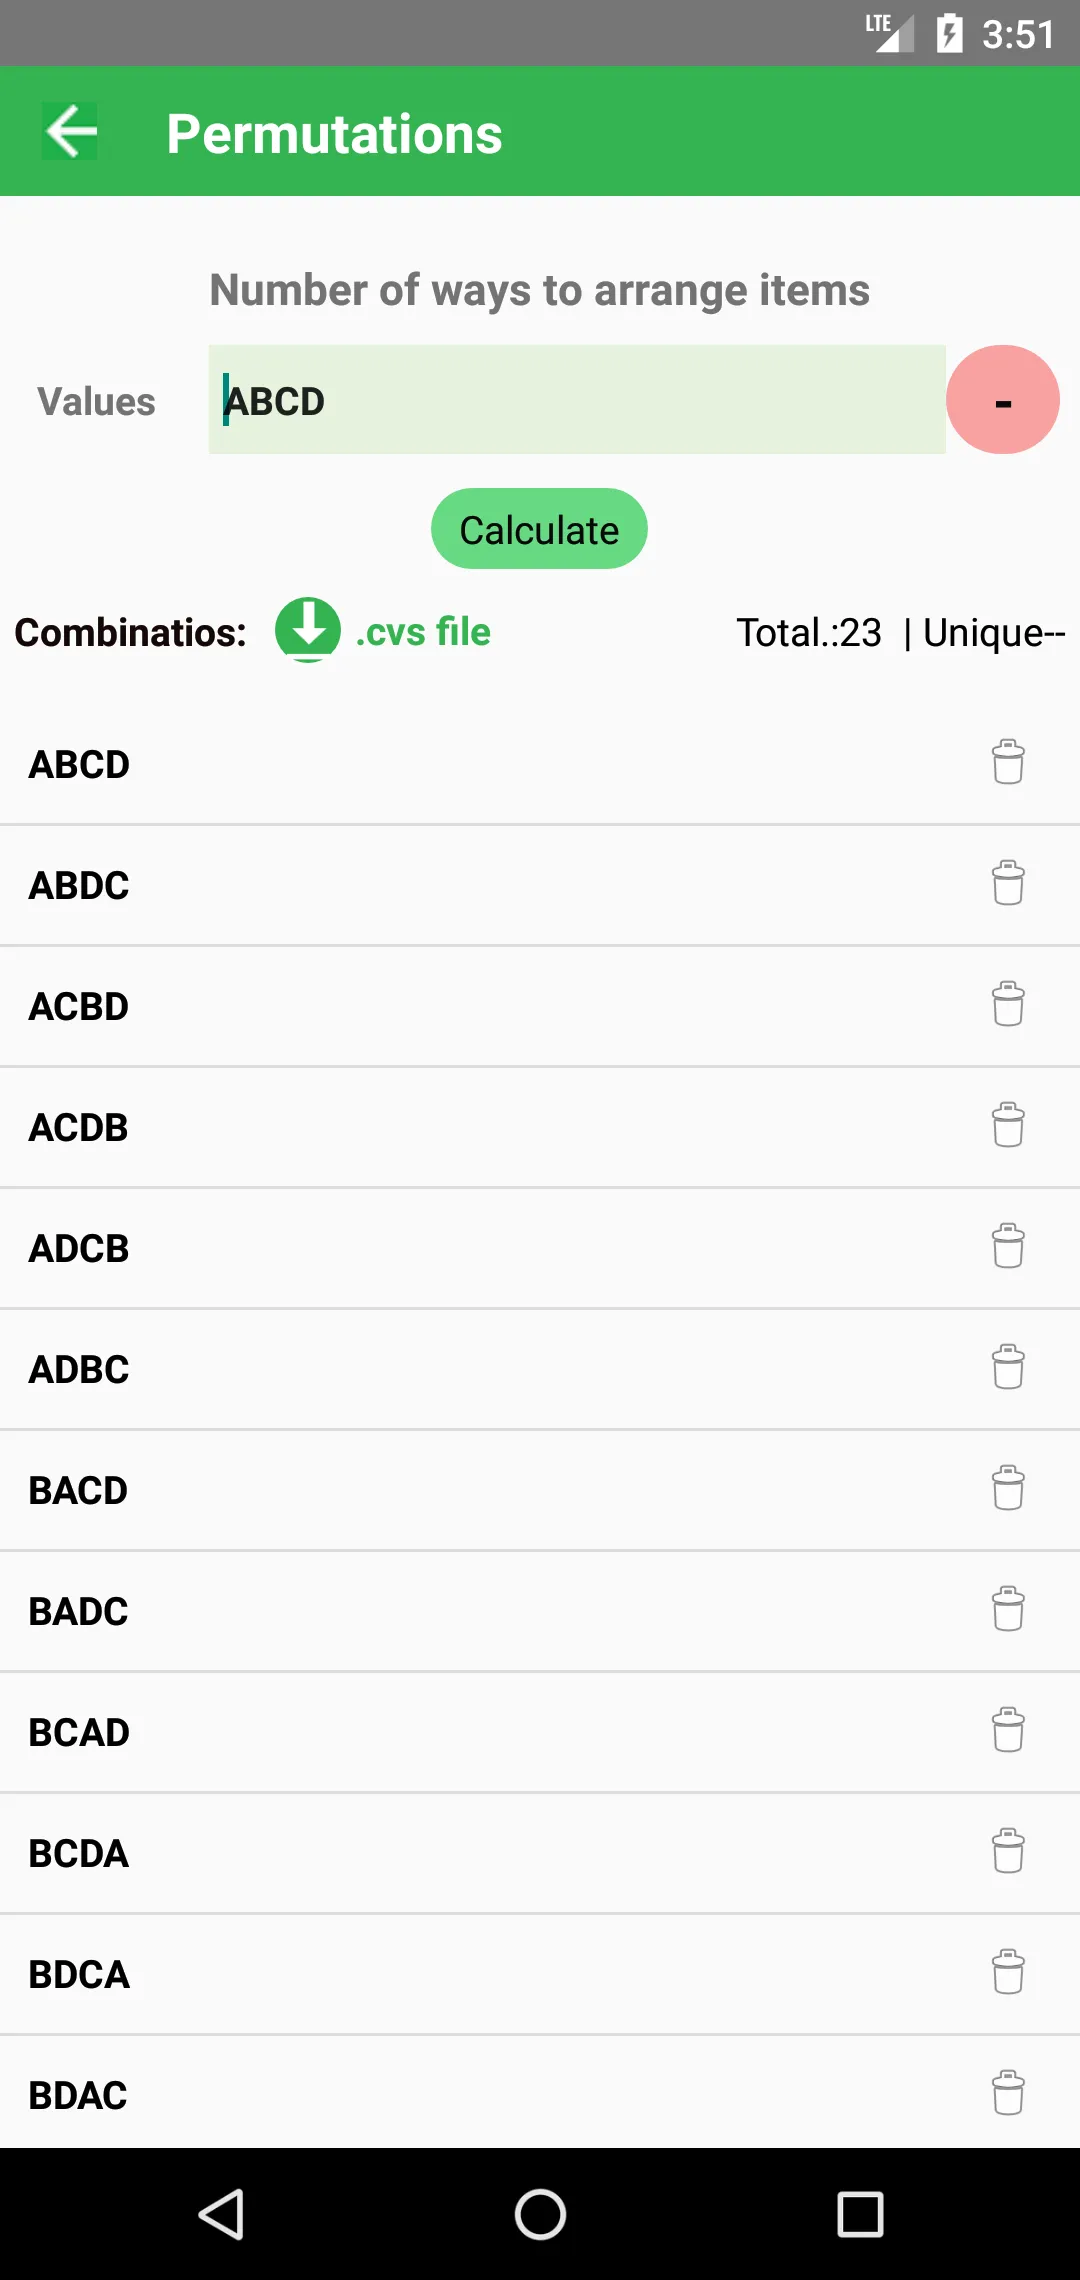Trash the BADC permutation
Screen dimensions: 1080x2280
coord(1008,1609)
